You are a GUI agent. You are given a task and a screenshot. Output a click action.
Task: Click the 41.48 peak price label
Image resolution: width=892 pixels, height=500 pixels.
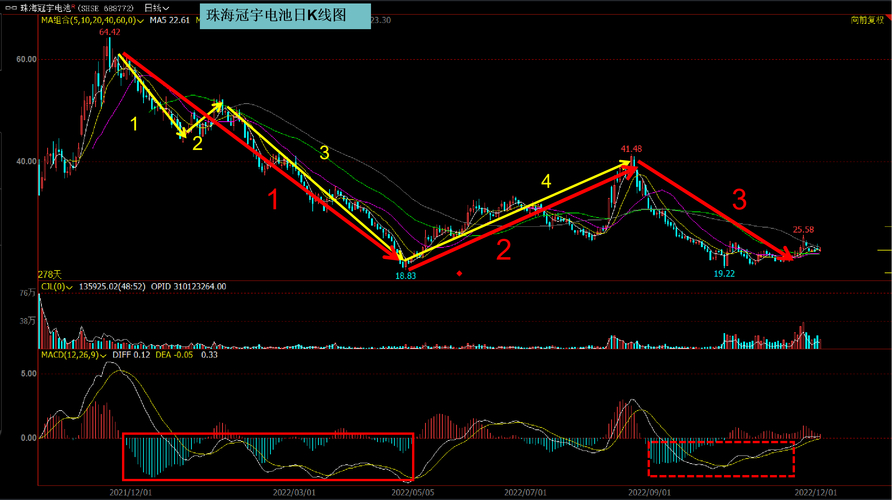pyautogui.click(x=631, y=149)
